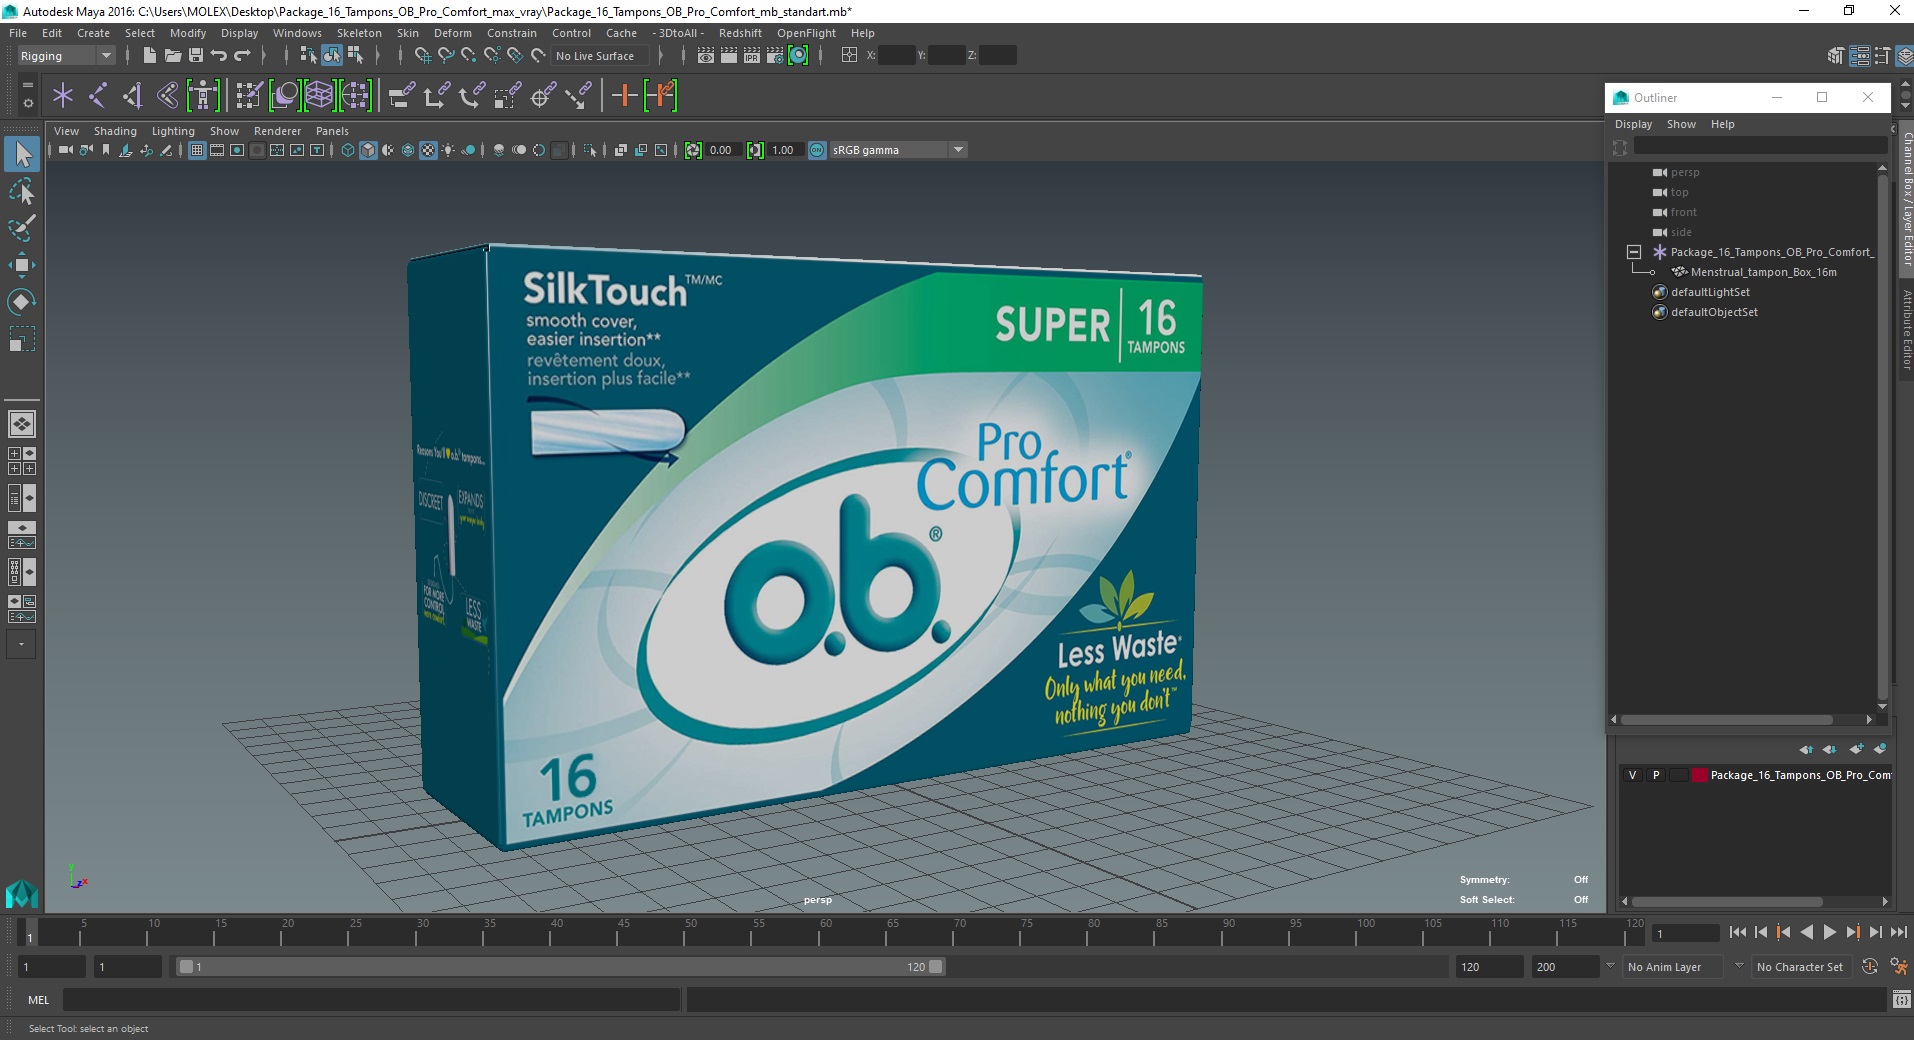Select defaultLightSet in Outliner
This screenshot has width=1914, height=1040.
pos(1710,292)
